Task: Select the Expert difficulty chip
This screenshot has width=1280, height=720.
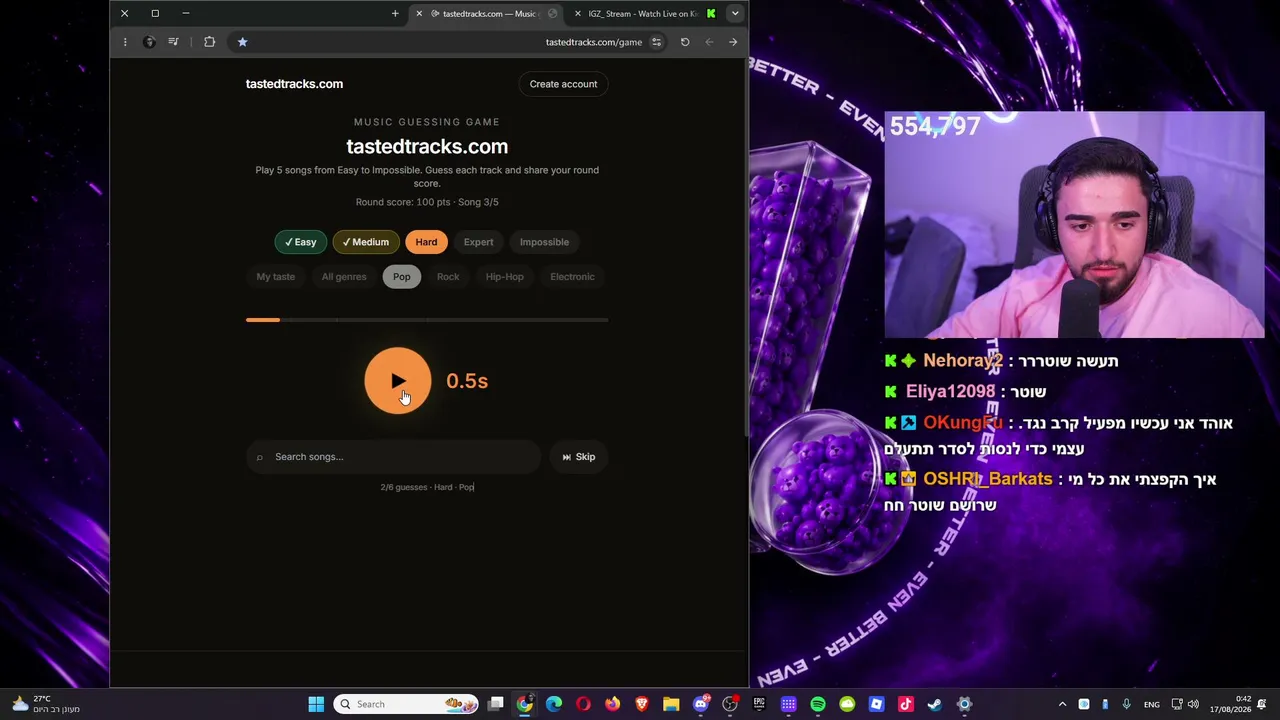Action: 478,242
